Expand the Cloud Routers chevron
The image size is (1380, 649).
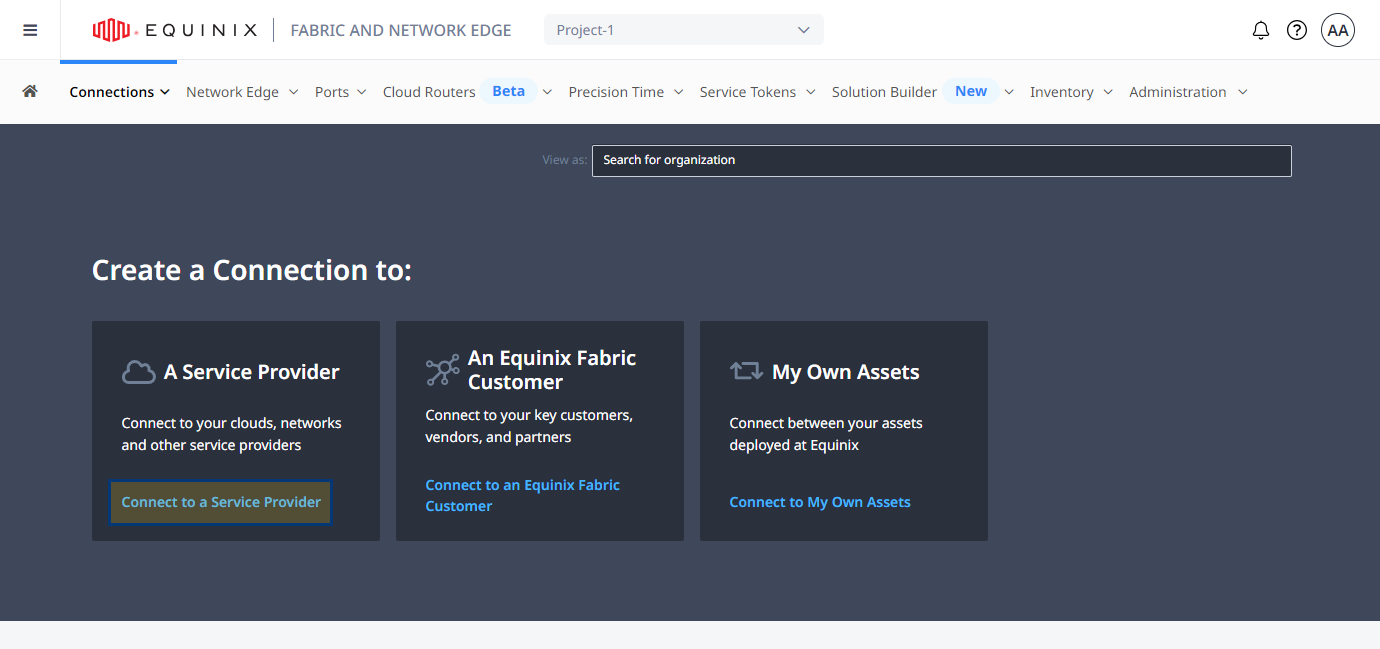coord(547,92)
